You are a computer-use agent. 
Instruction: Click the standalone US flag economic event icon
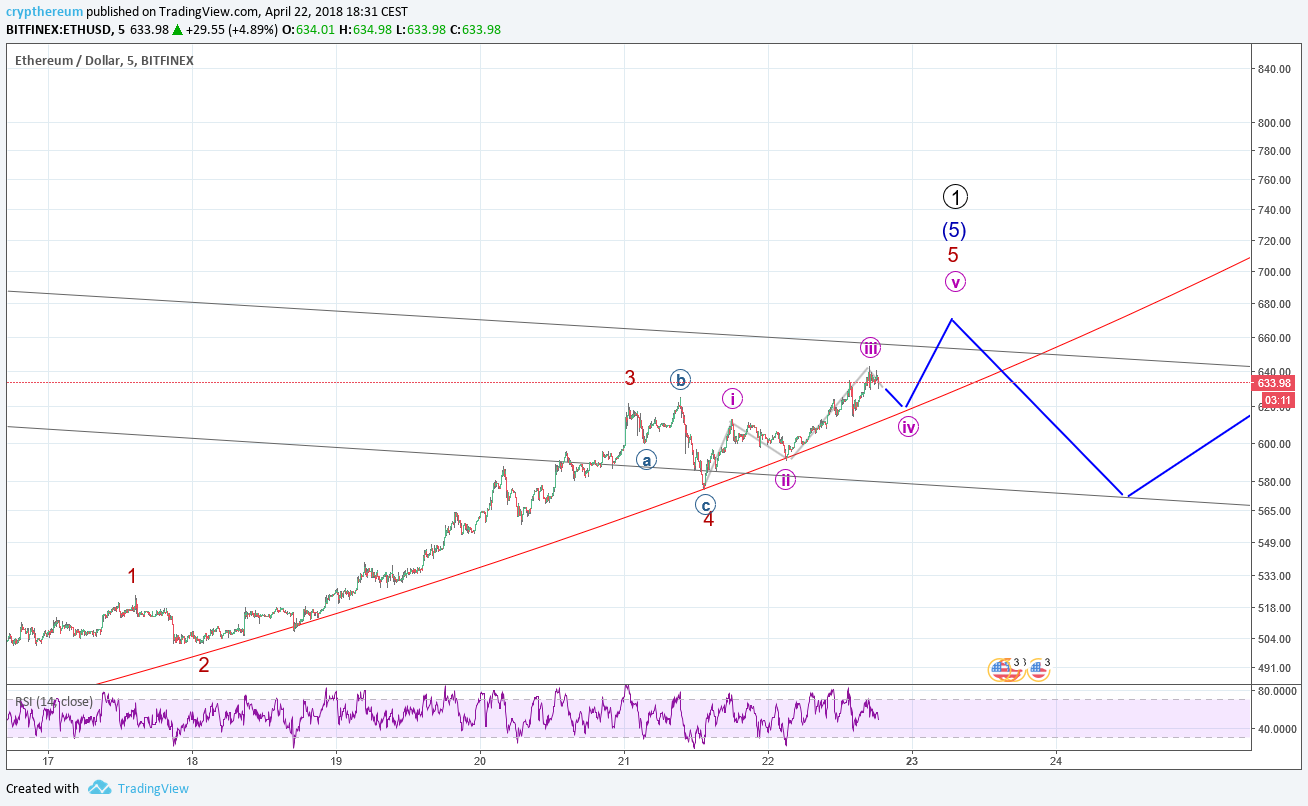point(1038,670)
